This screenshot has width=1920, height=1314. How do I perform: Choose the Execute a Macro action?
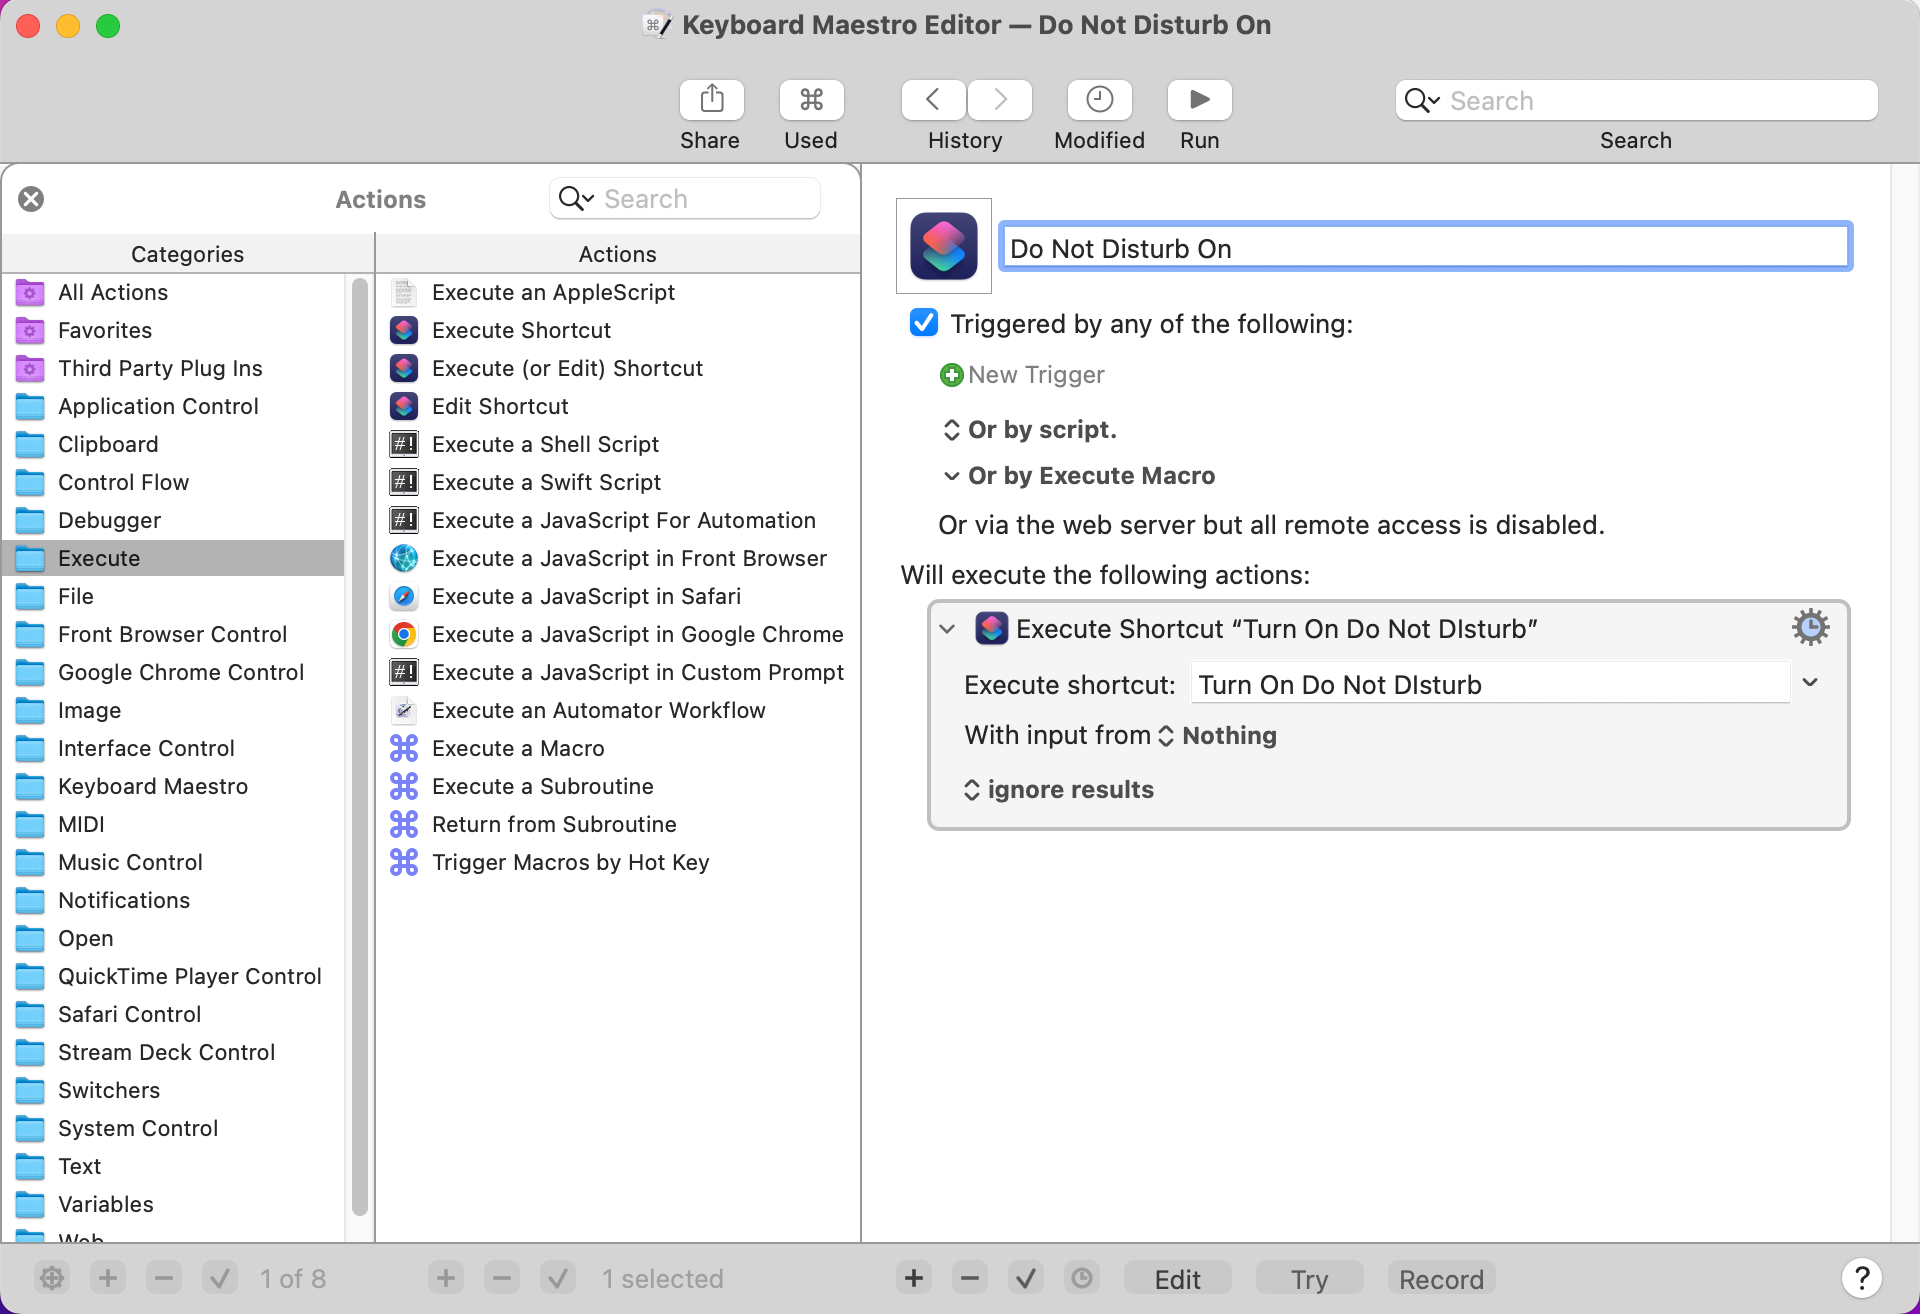pyautogui.click(x=618, y=748)
